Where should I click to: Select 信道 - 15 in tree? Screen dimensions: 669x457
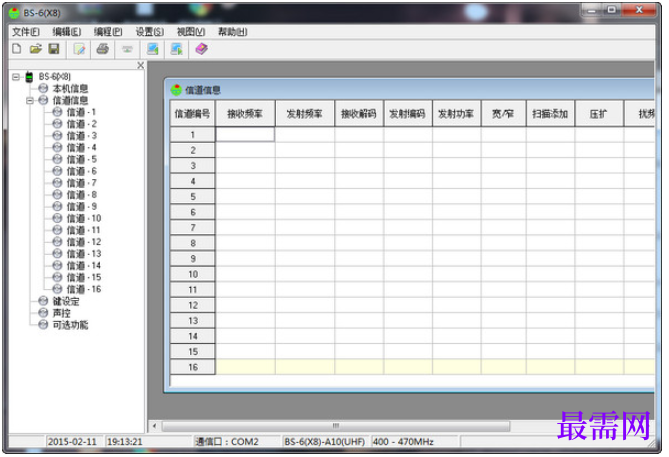84,278
